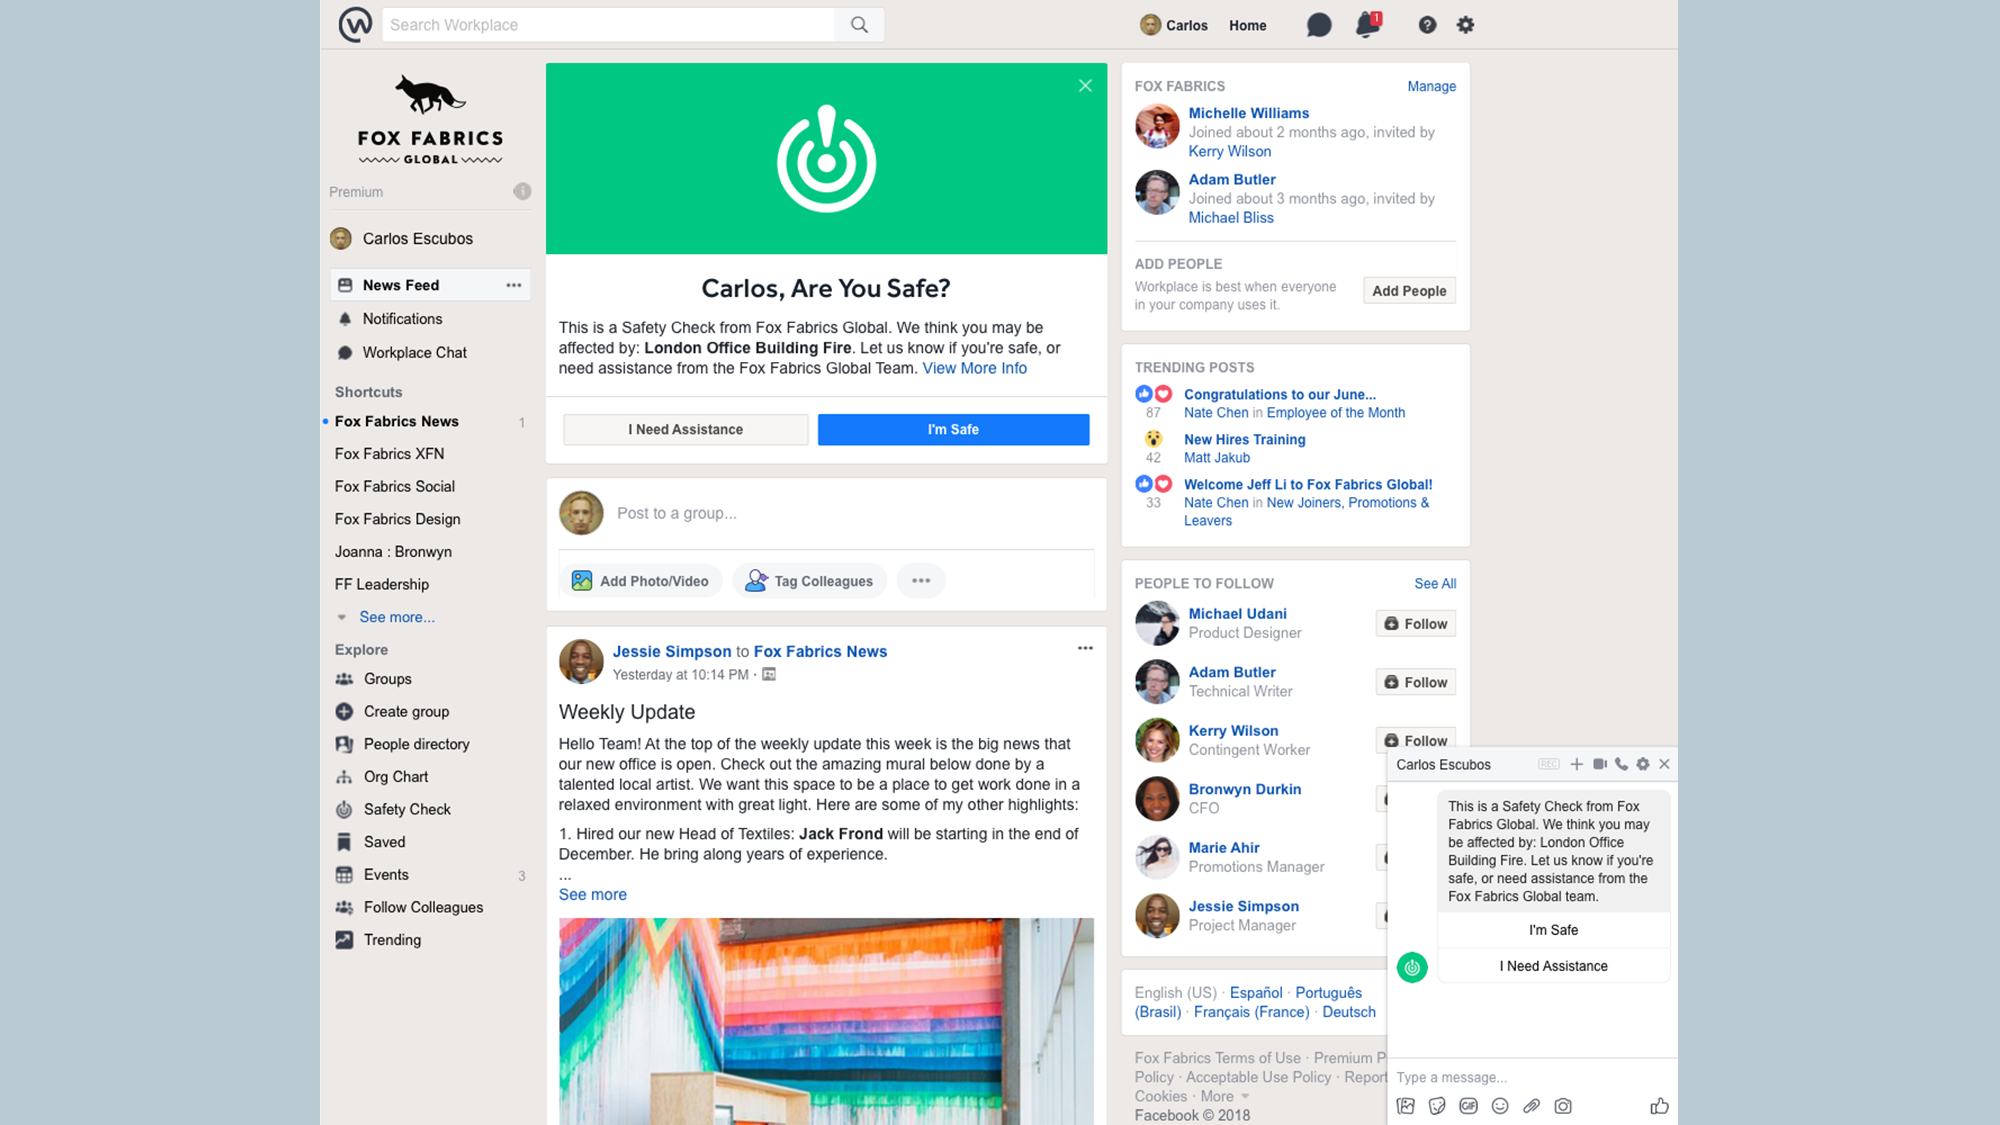Click the Workplace Chat icon
This screenshot has height=1125, width=2000.
pyautogui.click(x=345, y=352)
